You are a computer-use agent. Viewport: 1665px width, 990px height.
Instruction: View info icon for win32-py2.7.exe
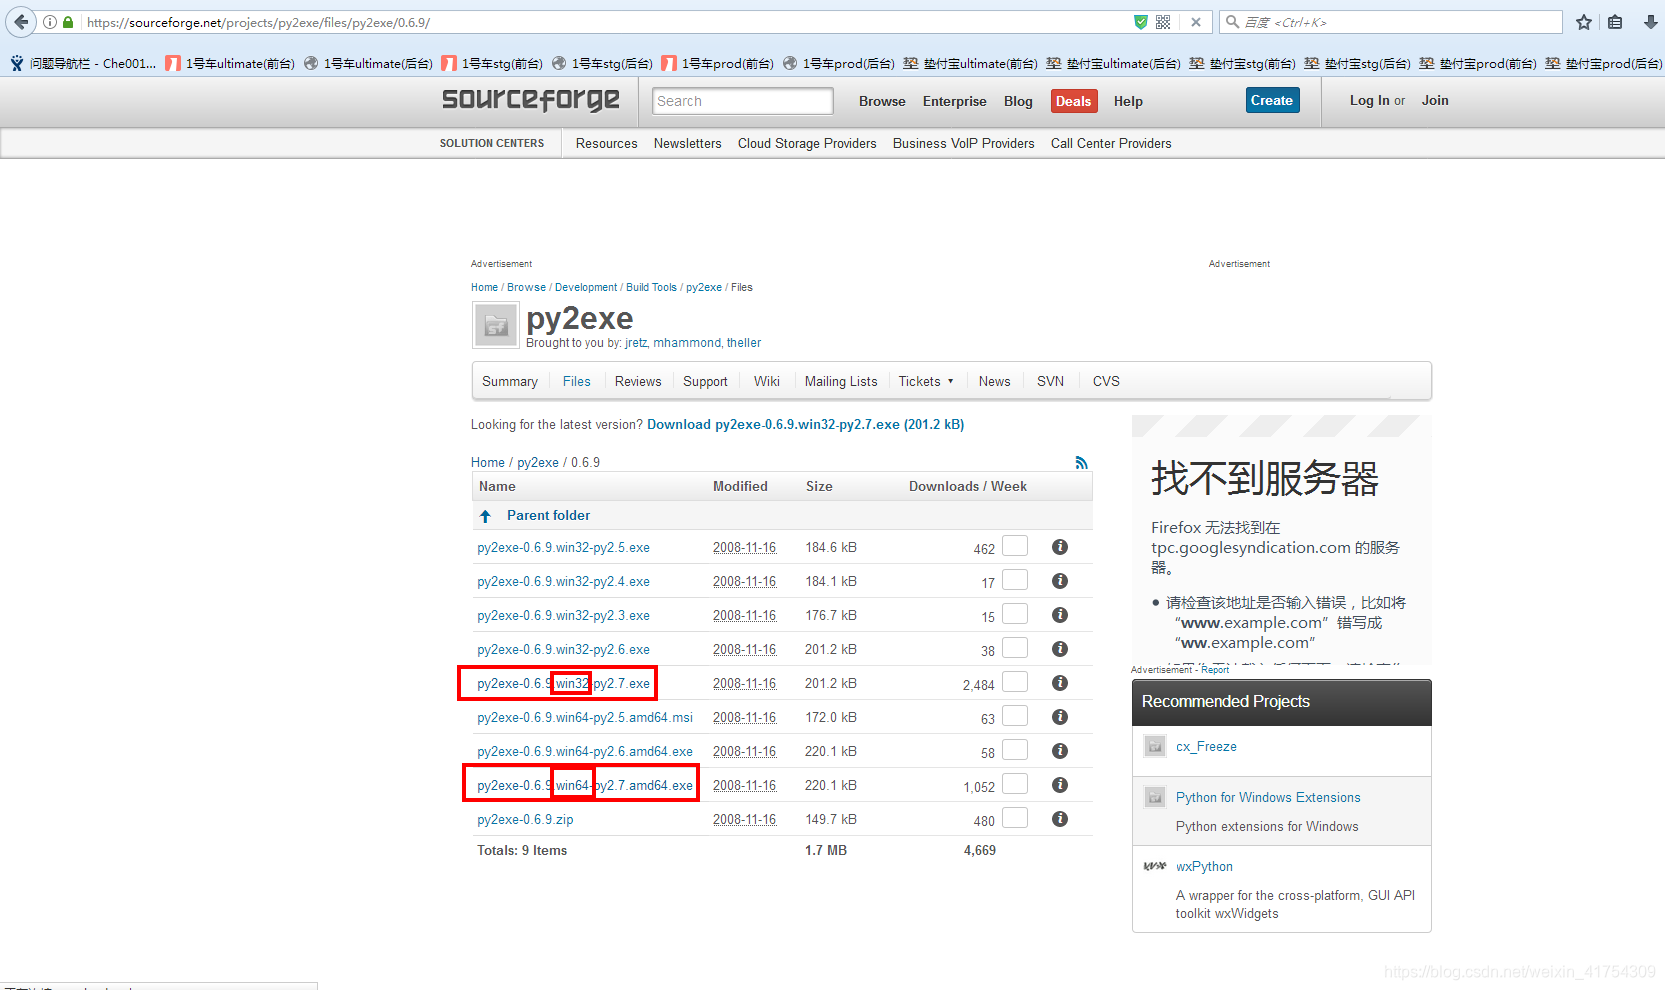tap(1060, 683)
